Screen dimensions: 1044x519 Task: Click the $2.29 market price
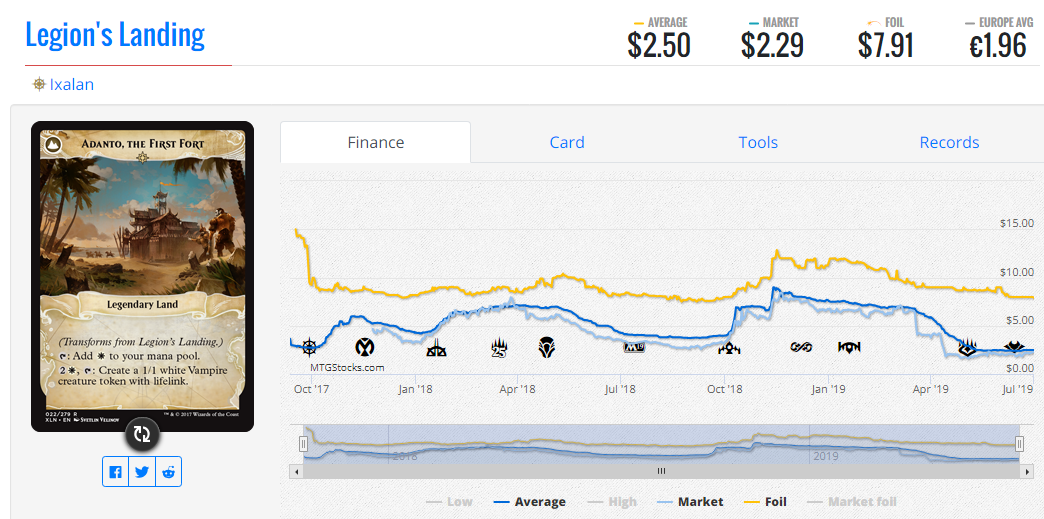(x=772, y=45)
